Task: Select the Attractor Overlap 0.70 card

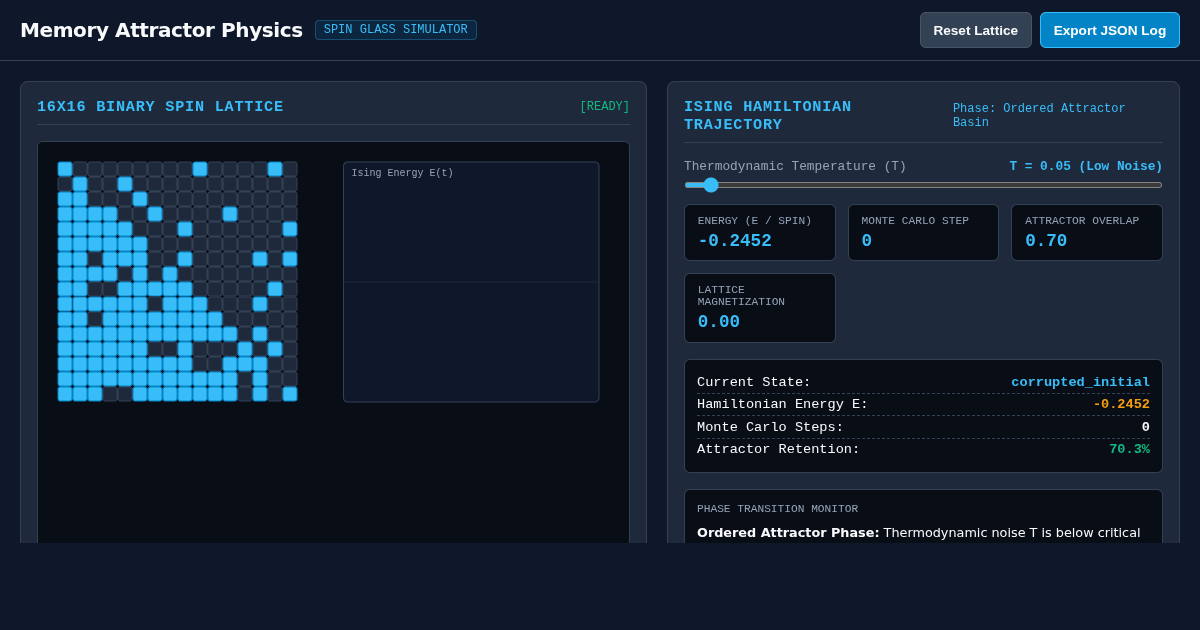Action: tap(1087, 232)
